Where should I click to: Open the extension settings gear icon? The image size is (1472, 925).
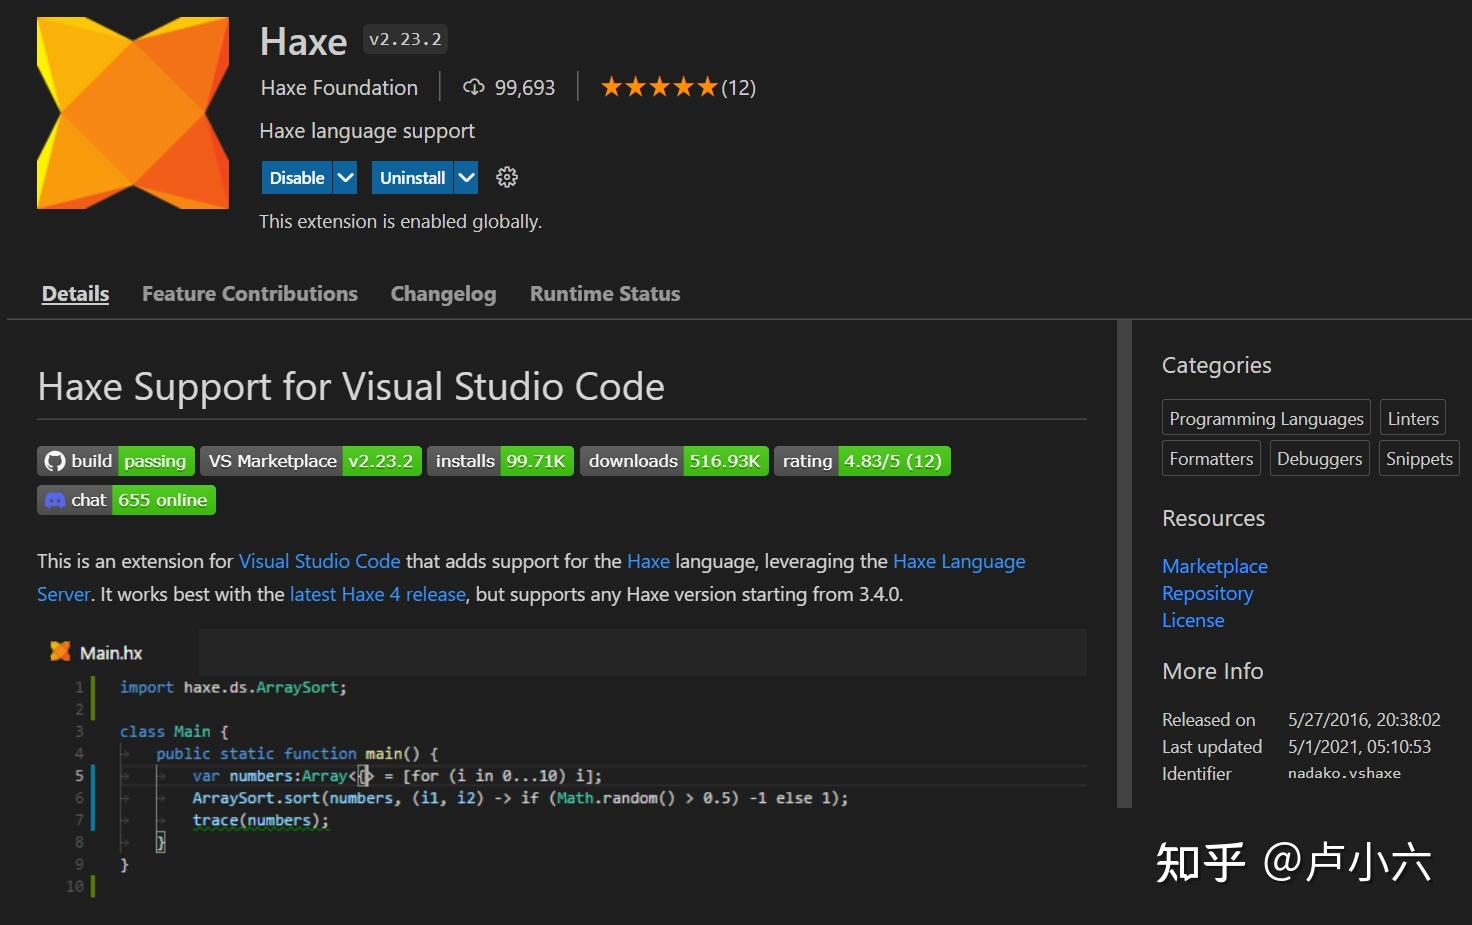point(507,178)
